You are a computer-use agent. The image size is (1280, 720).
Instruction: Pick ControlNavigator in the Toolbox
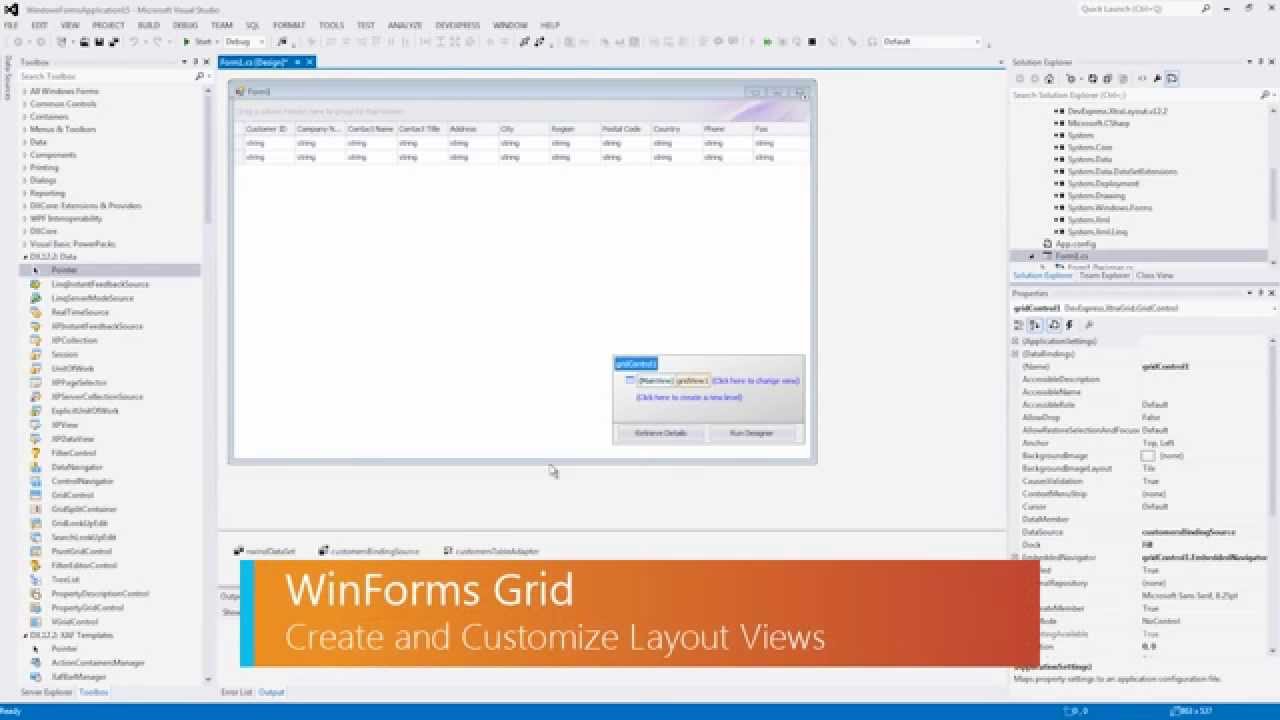coord(82,481)
